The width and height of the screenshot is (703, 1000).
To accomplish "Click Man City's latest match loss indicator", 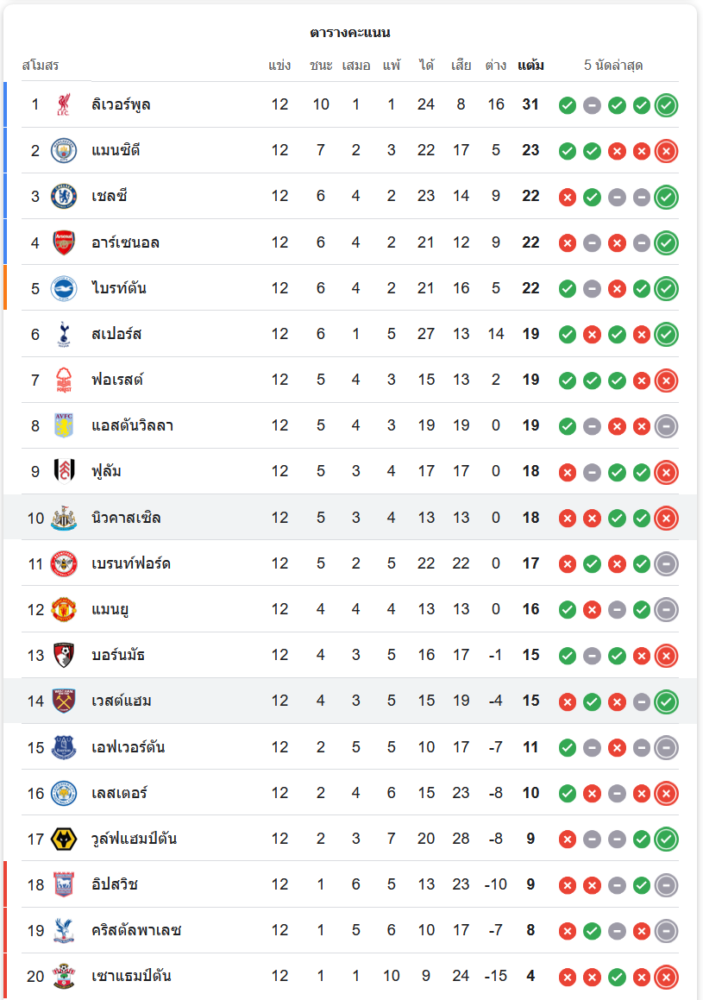I will click(666, 151).
